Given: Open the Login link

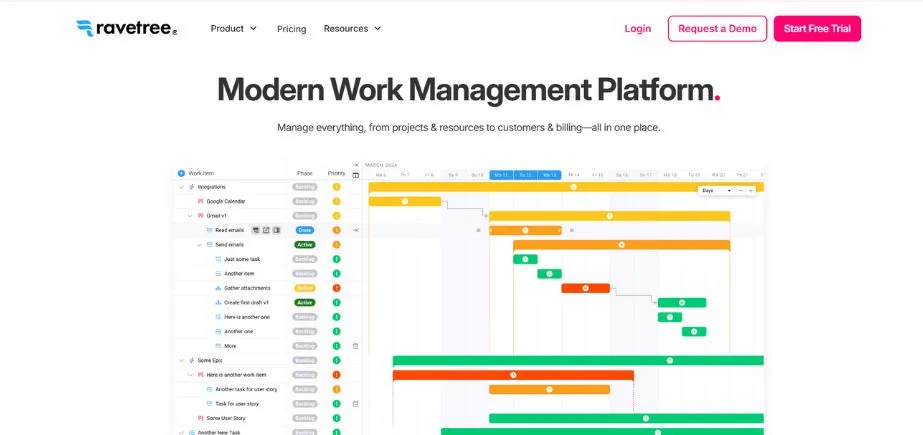Looking at the screenshot, I should [x=638, y=28].
